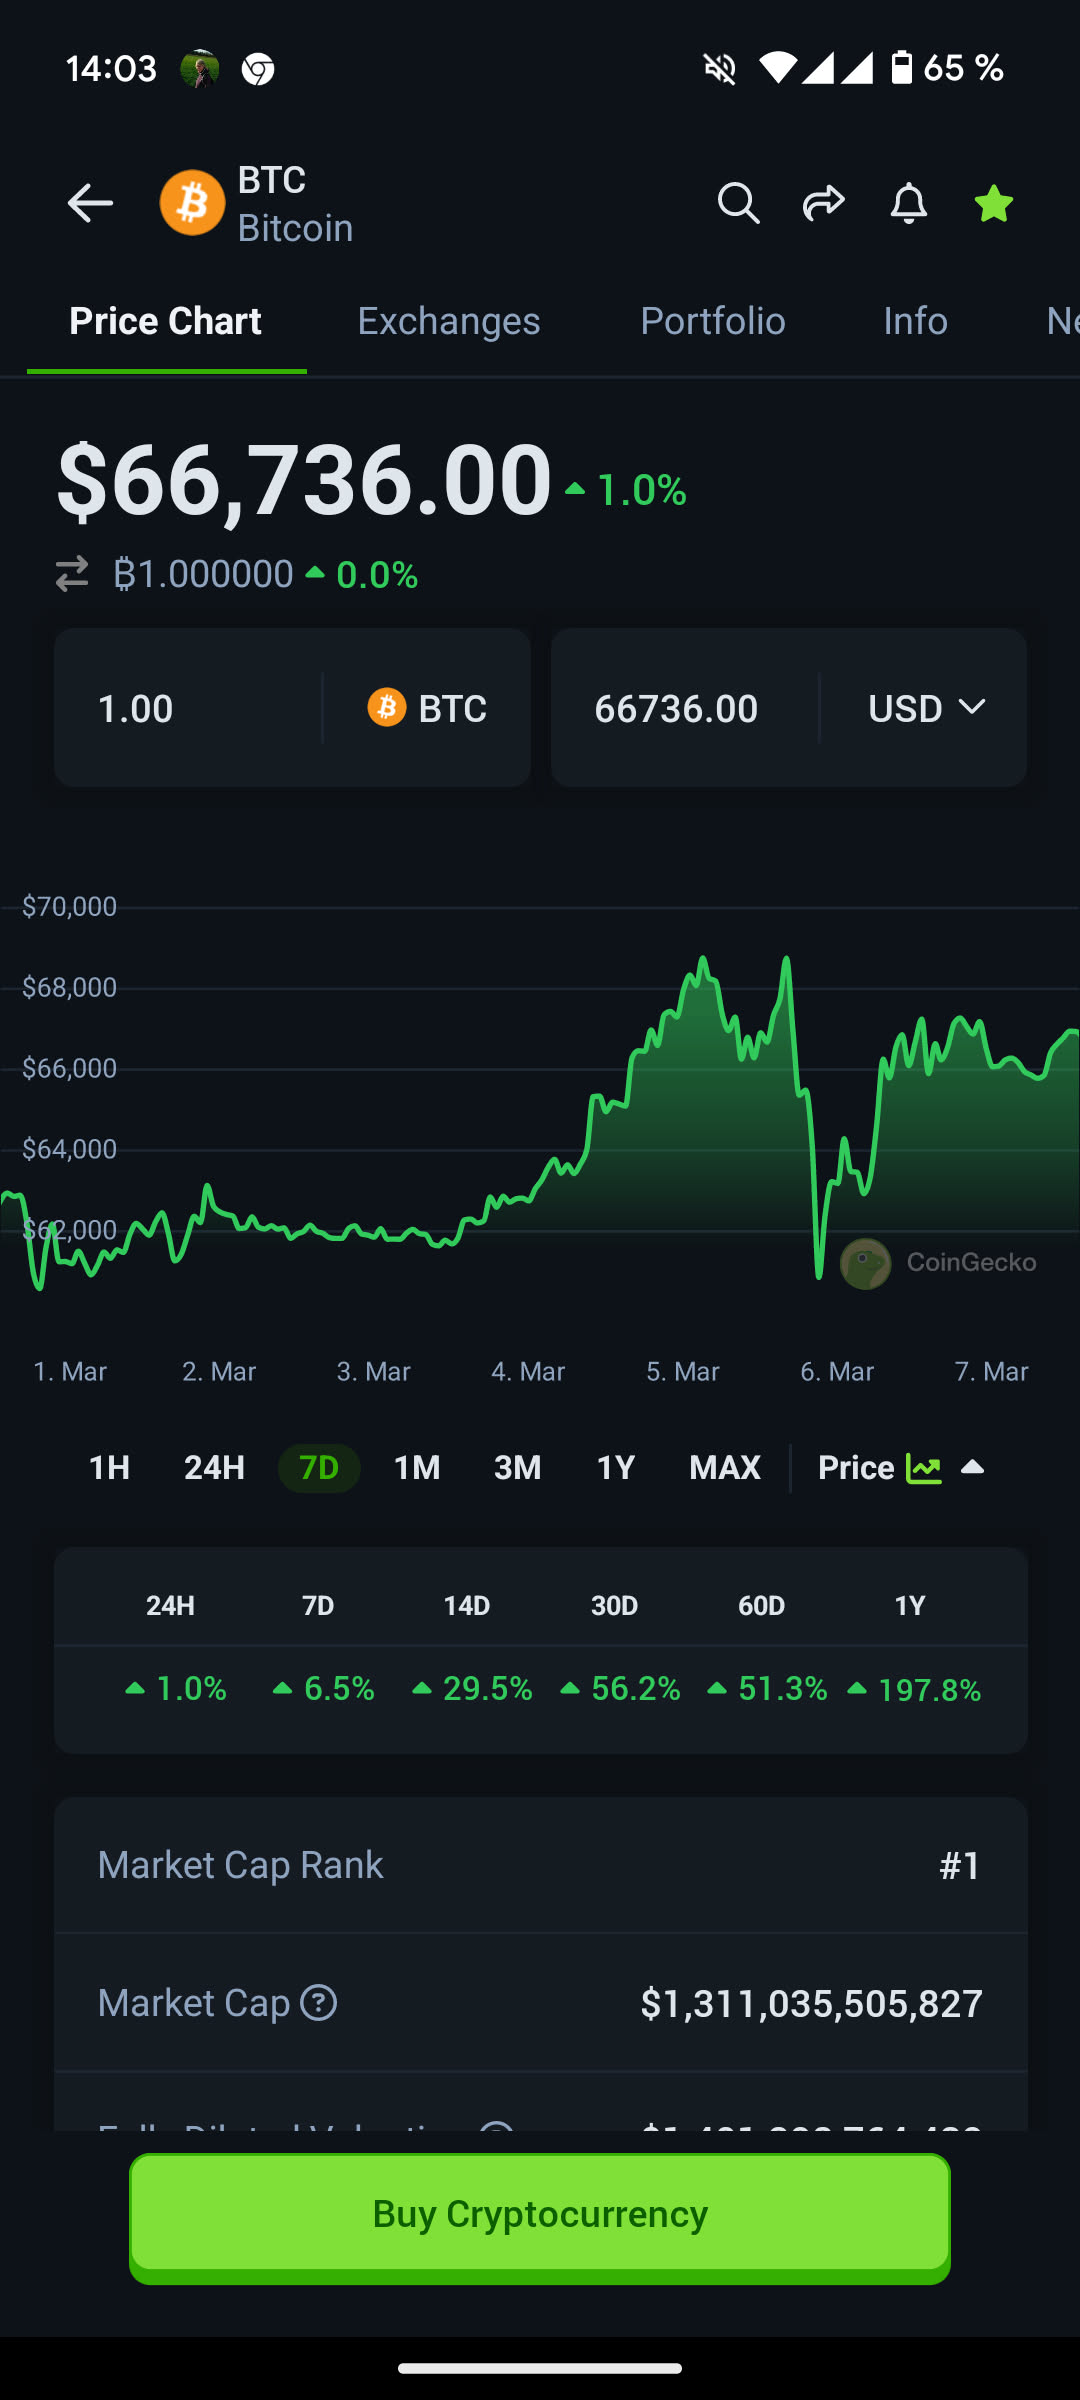Open price alerts via the bell icon
The image size is (1080, 2400).
[908, 204]
